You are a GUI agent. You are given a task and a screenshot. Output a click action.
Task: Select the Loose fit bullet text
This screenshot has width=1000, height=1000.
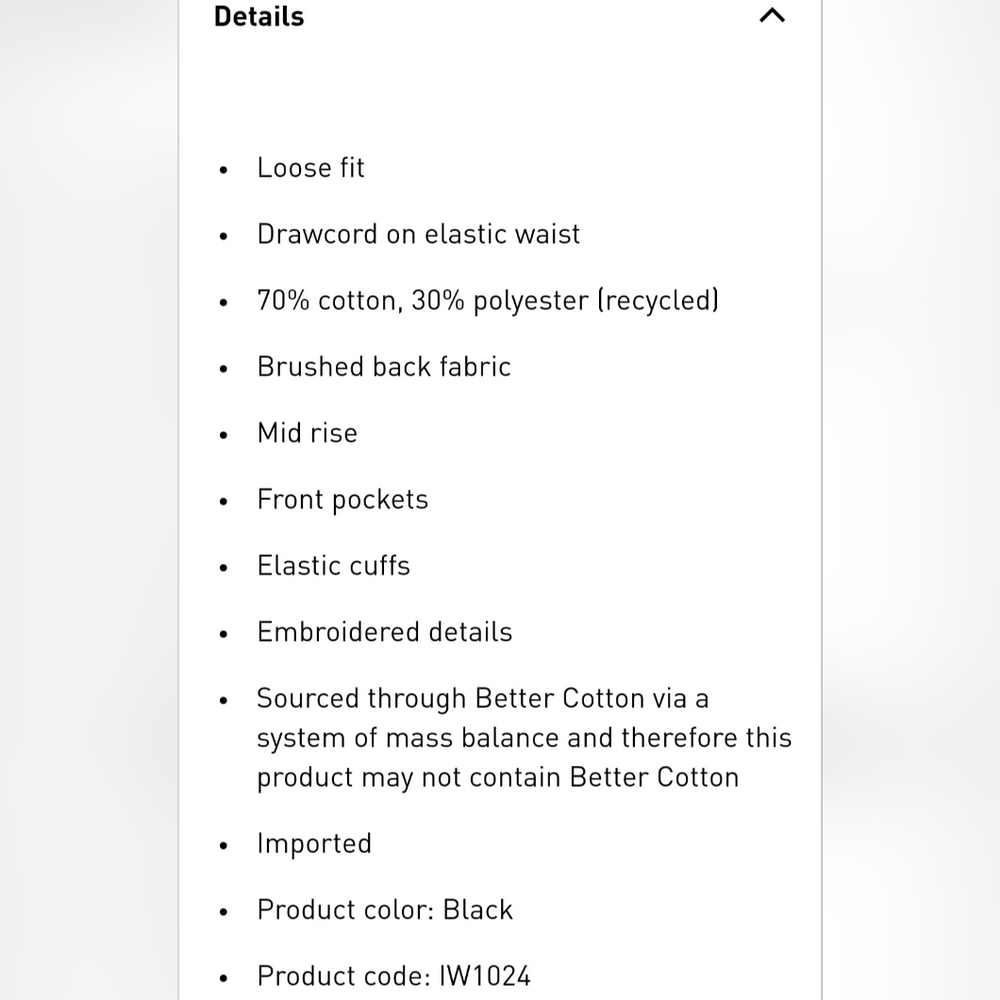pos(311,168)
